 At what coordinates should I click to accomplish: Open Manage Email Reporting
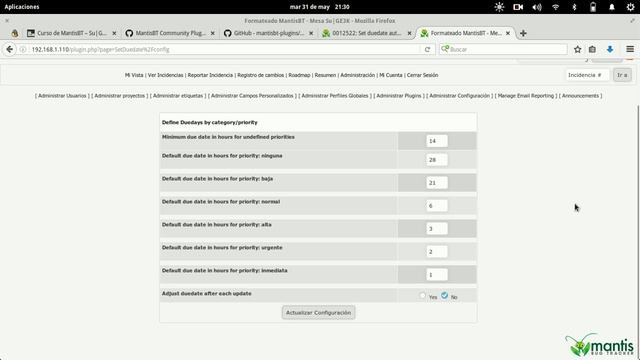[526, 96]
